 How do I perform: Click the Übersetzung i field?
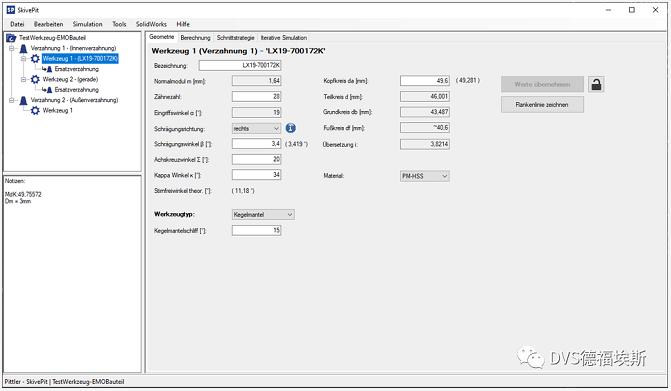coord(425,144)
